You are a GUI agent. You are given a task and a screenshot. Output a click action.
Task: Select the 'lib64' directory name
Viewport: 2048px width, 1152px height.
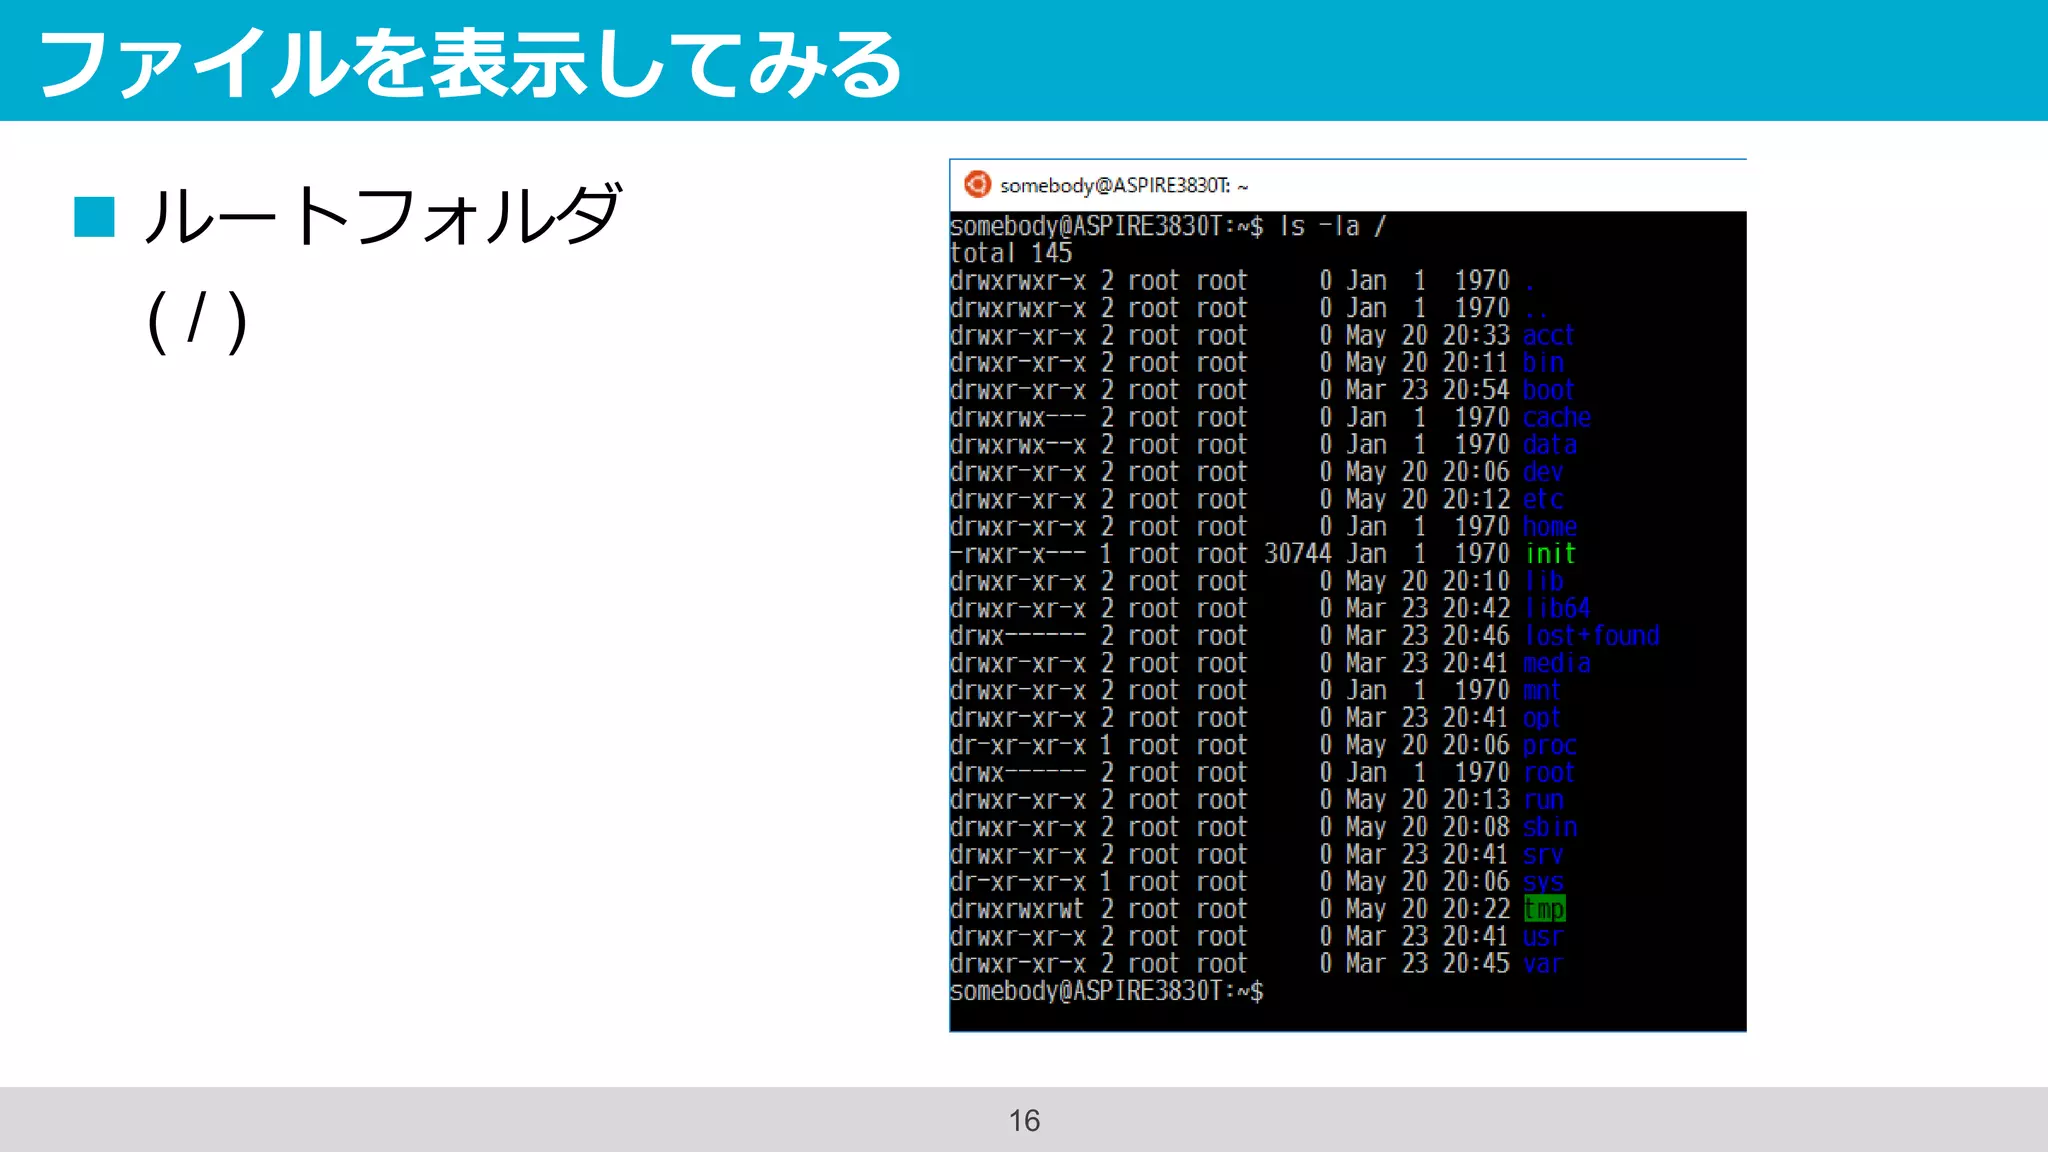tap(1557, 608)
